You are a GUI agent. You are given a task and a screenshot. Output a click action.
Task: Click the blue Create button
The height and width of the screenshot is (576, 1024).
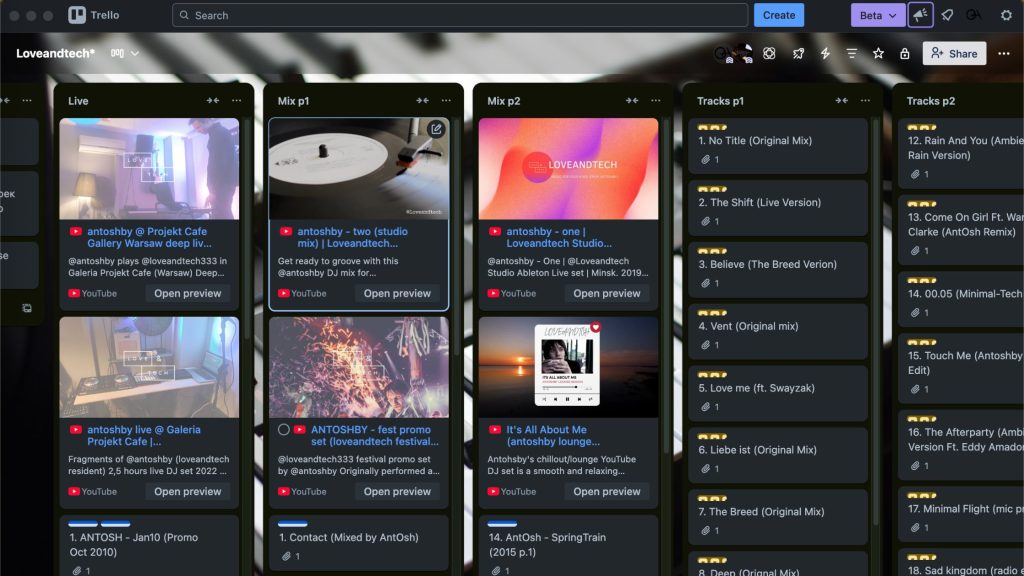(778, 15)
